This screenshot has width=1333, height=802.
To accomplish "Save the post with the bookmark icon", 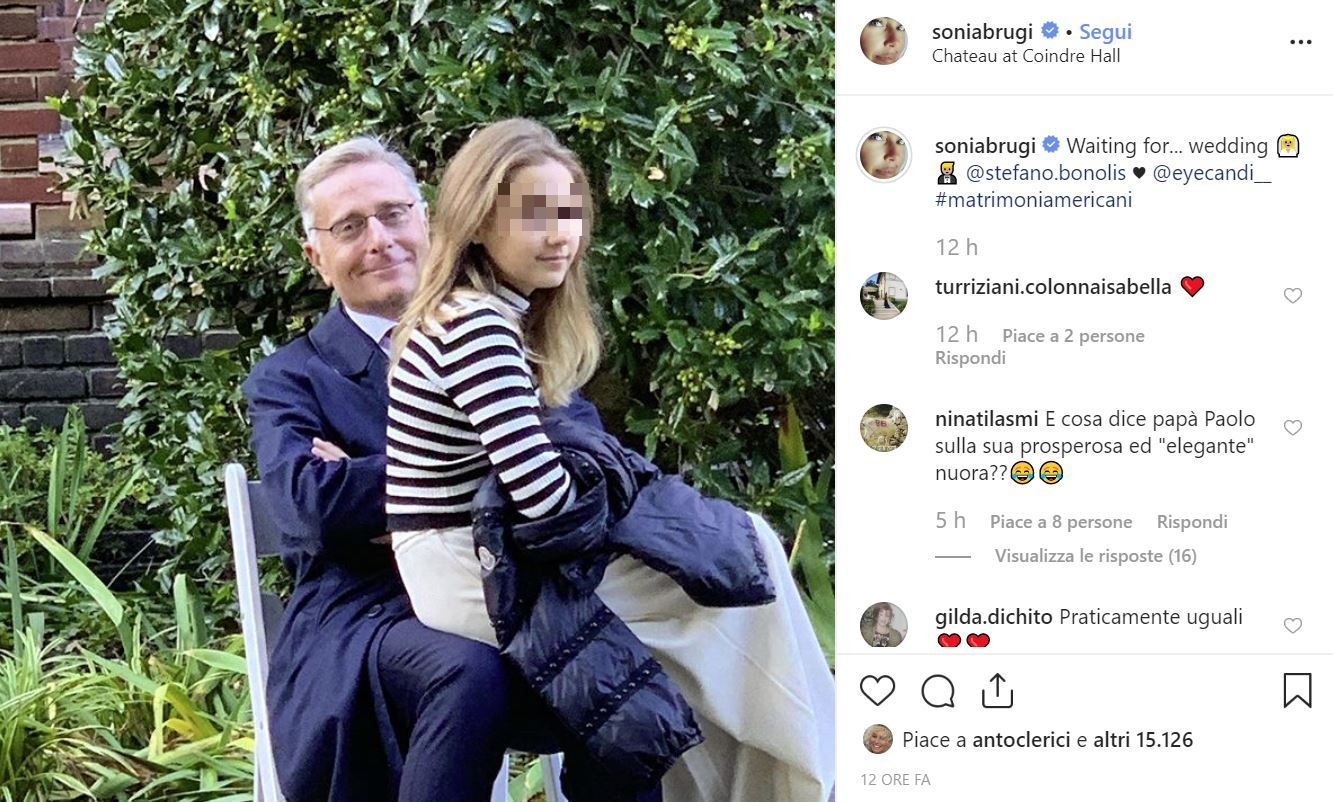I will pyautogui.click(x=1296, y=691).
